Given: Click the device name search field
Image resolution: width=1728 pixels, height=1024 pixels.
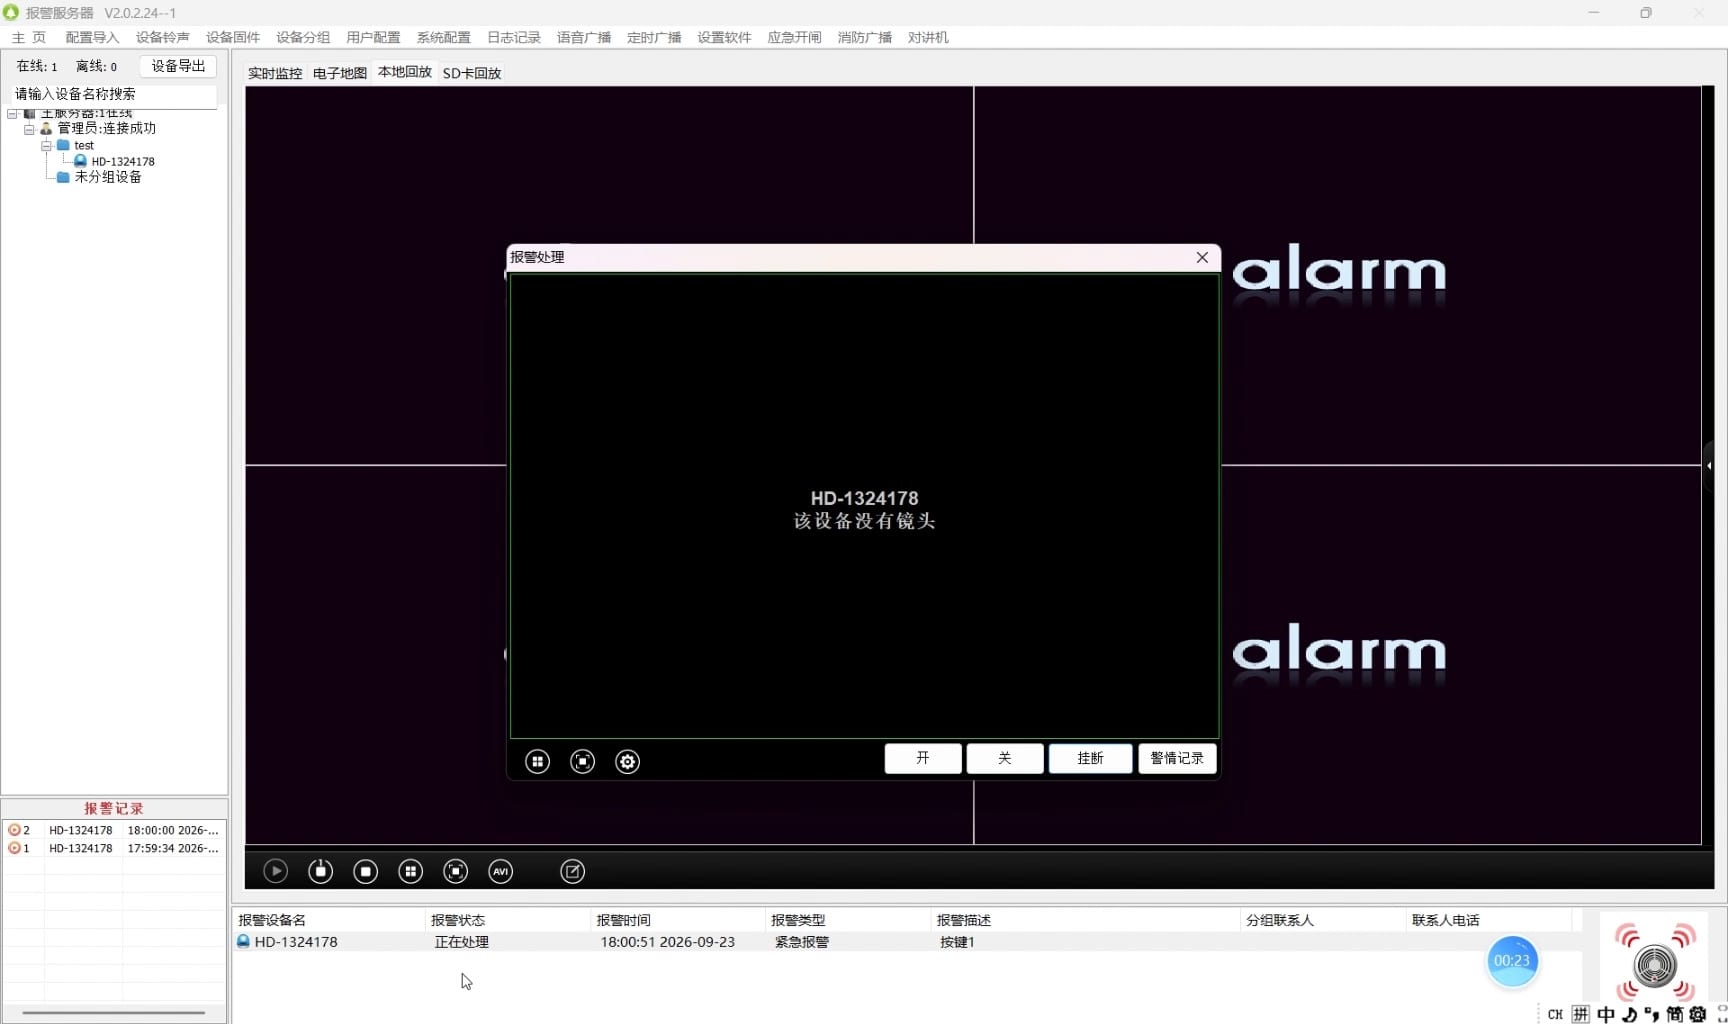Looking at the screenshot, I should pos(114,94).
